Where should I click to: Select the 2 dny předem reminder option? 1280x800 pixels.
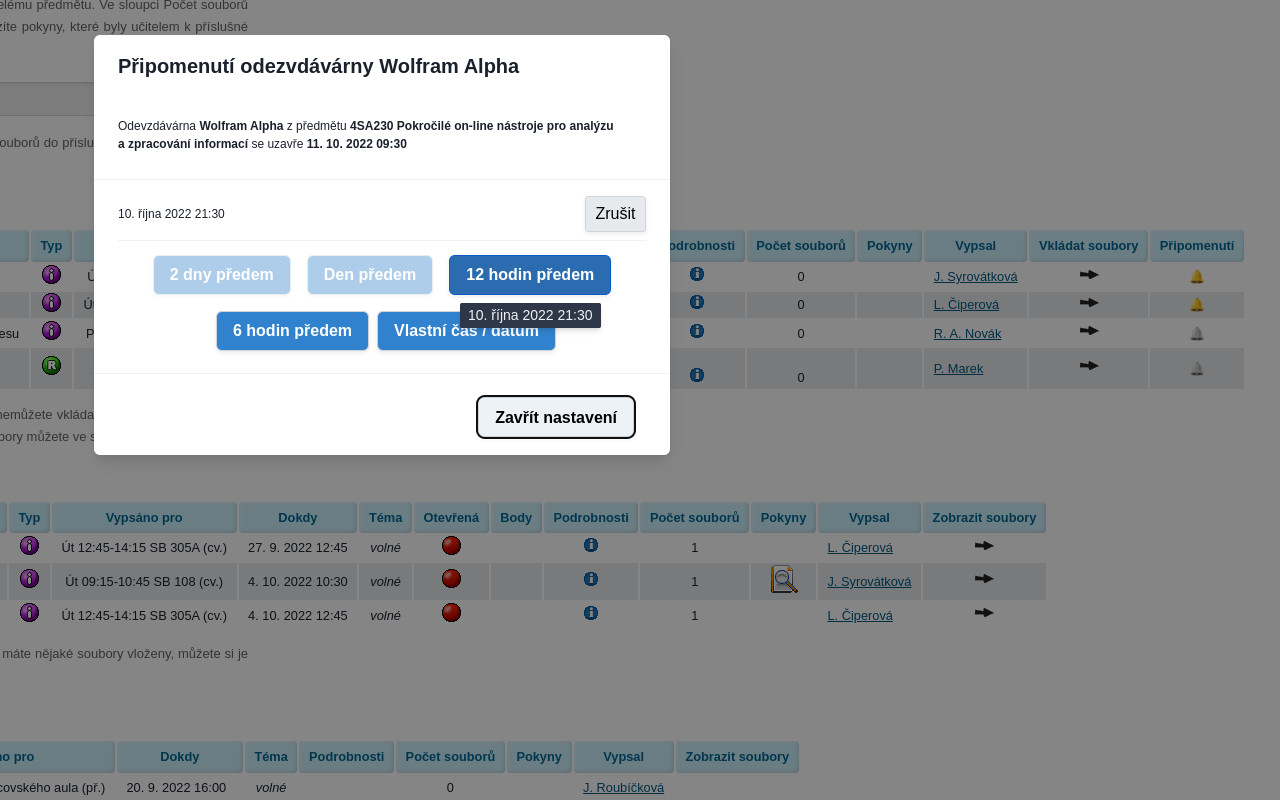pyautogui.click(x=222, y=275)
